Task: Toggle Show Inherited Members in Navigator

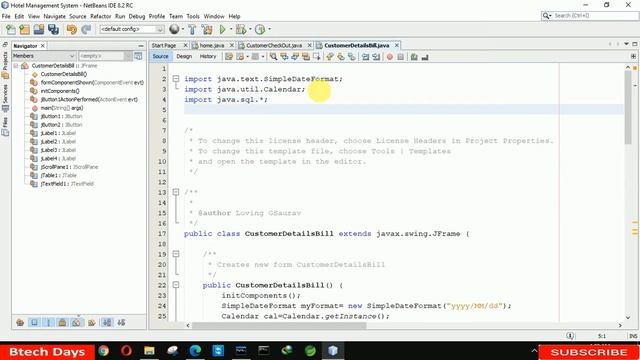Action: click(20, 322)
